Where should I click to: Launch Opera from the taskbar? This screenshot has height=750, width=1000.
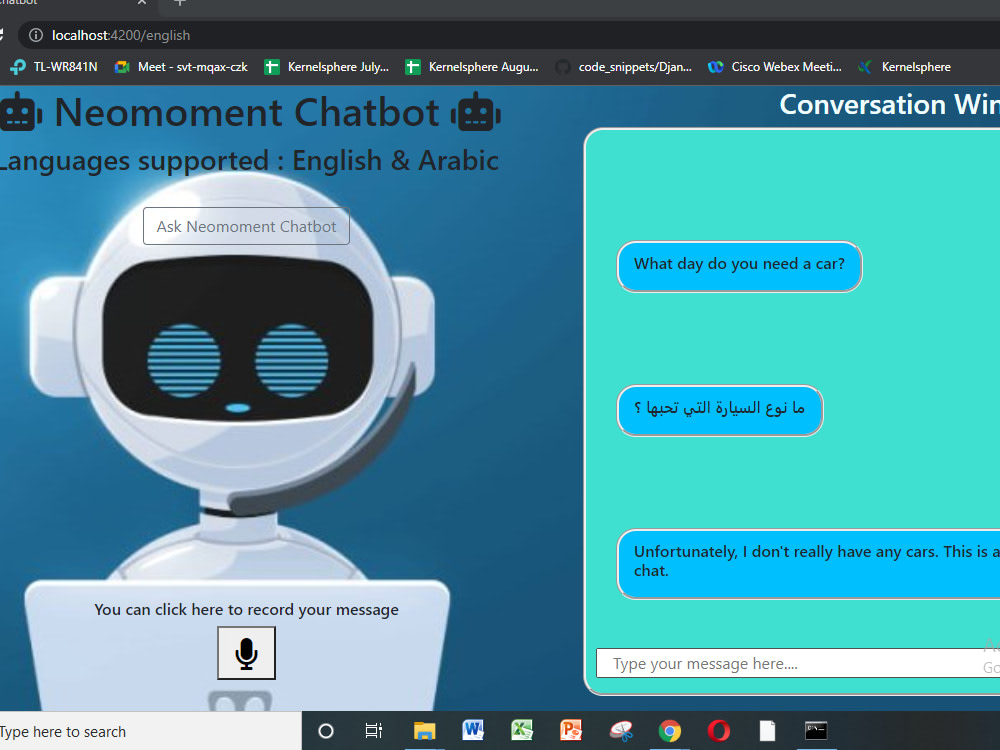[718, 731]
